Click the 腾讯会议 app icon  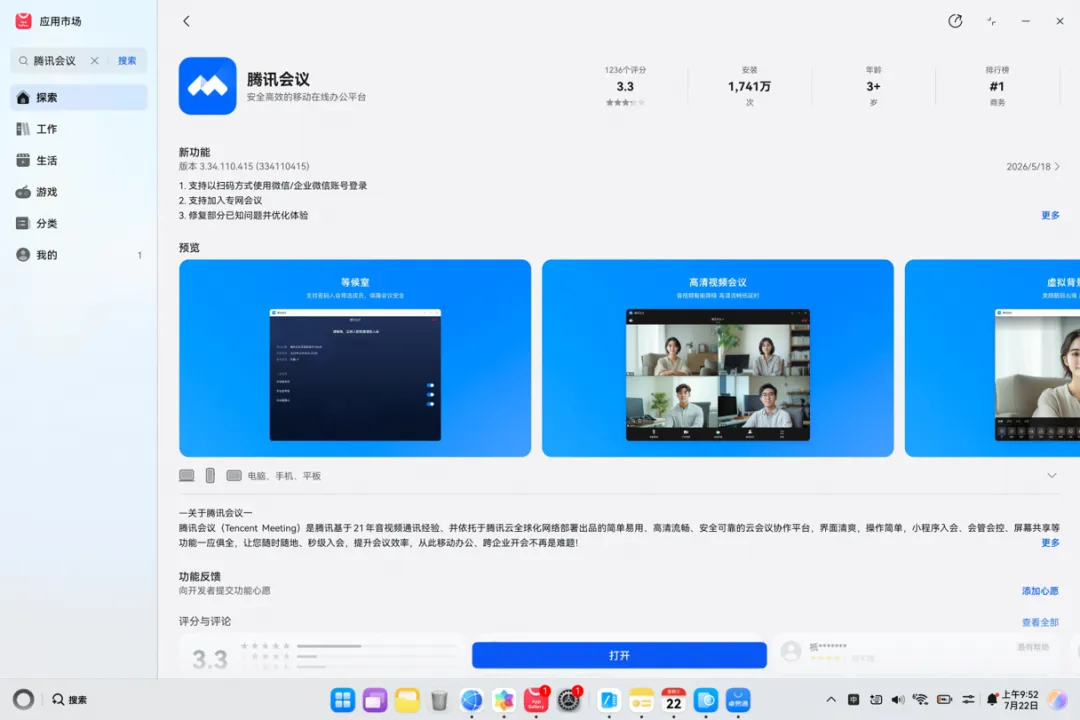pos(207,86)
